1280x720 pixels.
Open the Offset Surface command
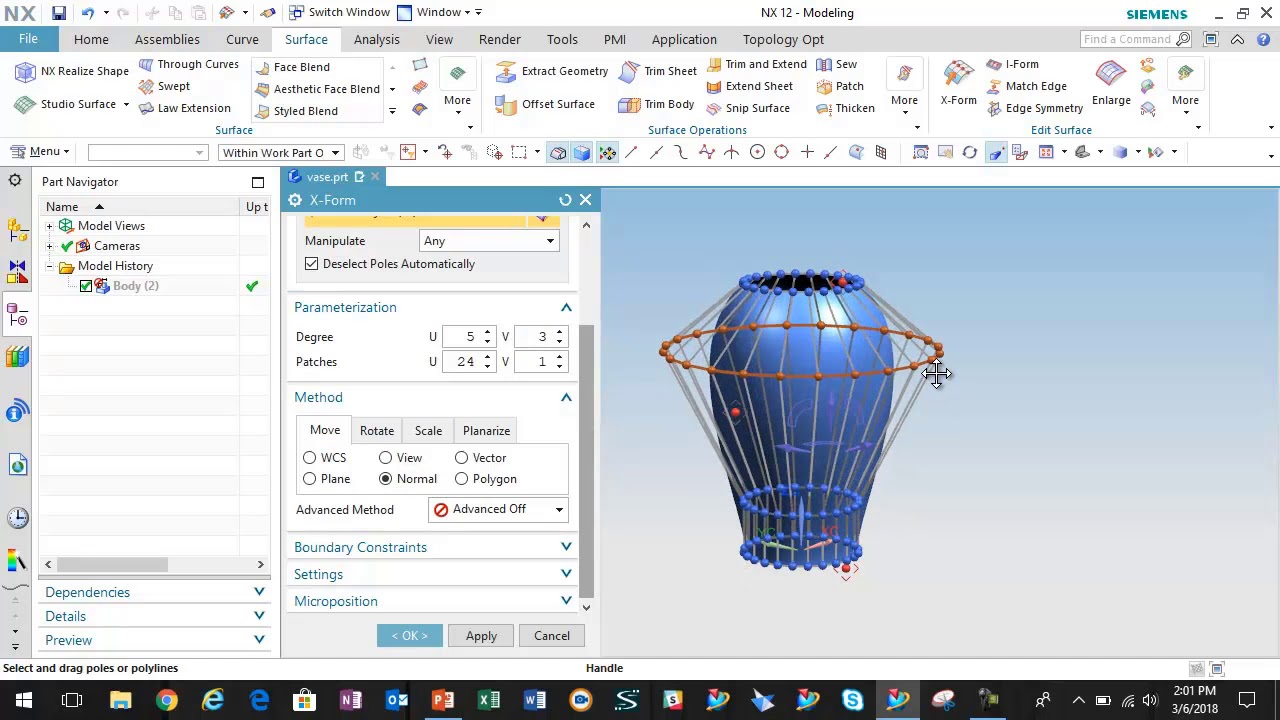[x=547, y=104]
